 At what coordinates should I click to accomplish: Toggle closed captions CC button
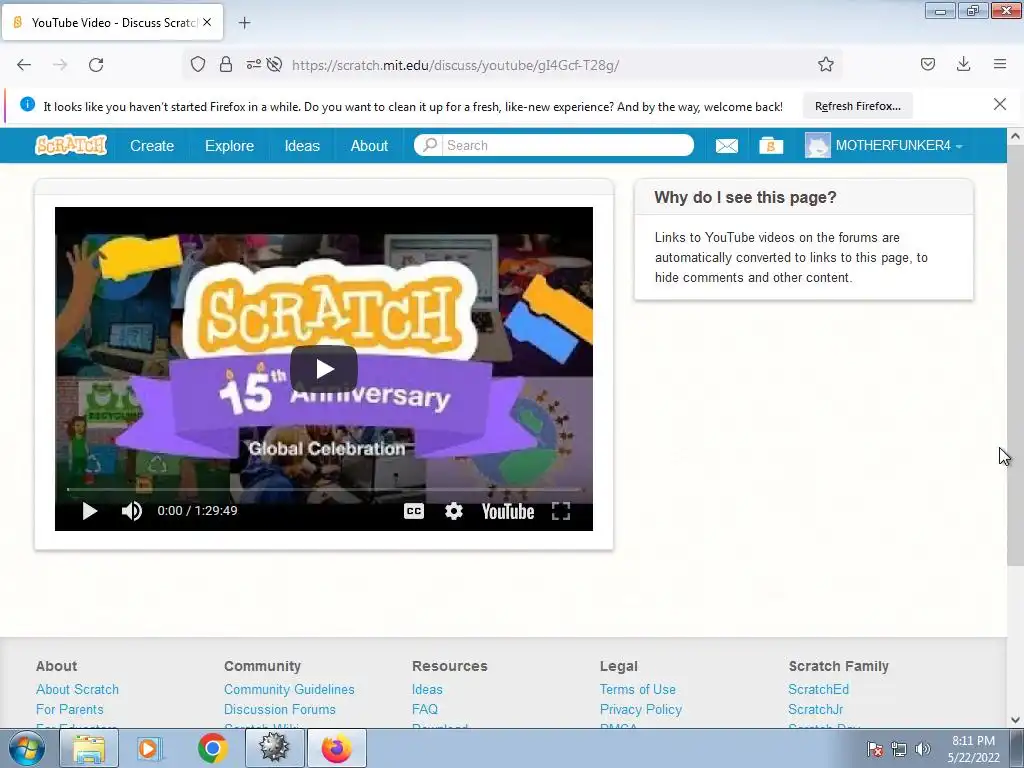413,511
